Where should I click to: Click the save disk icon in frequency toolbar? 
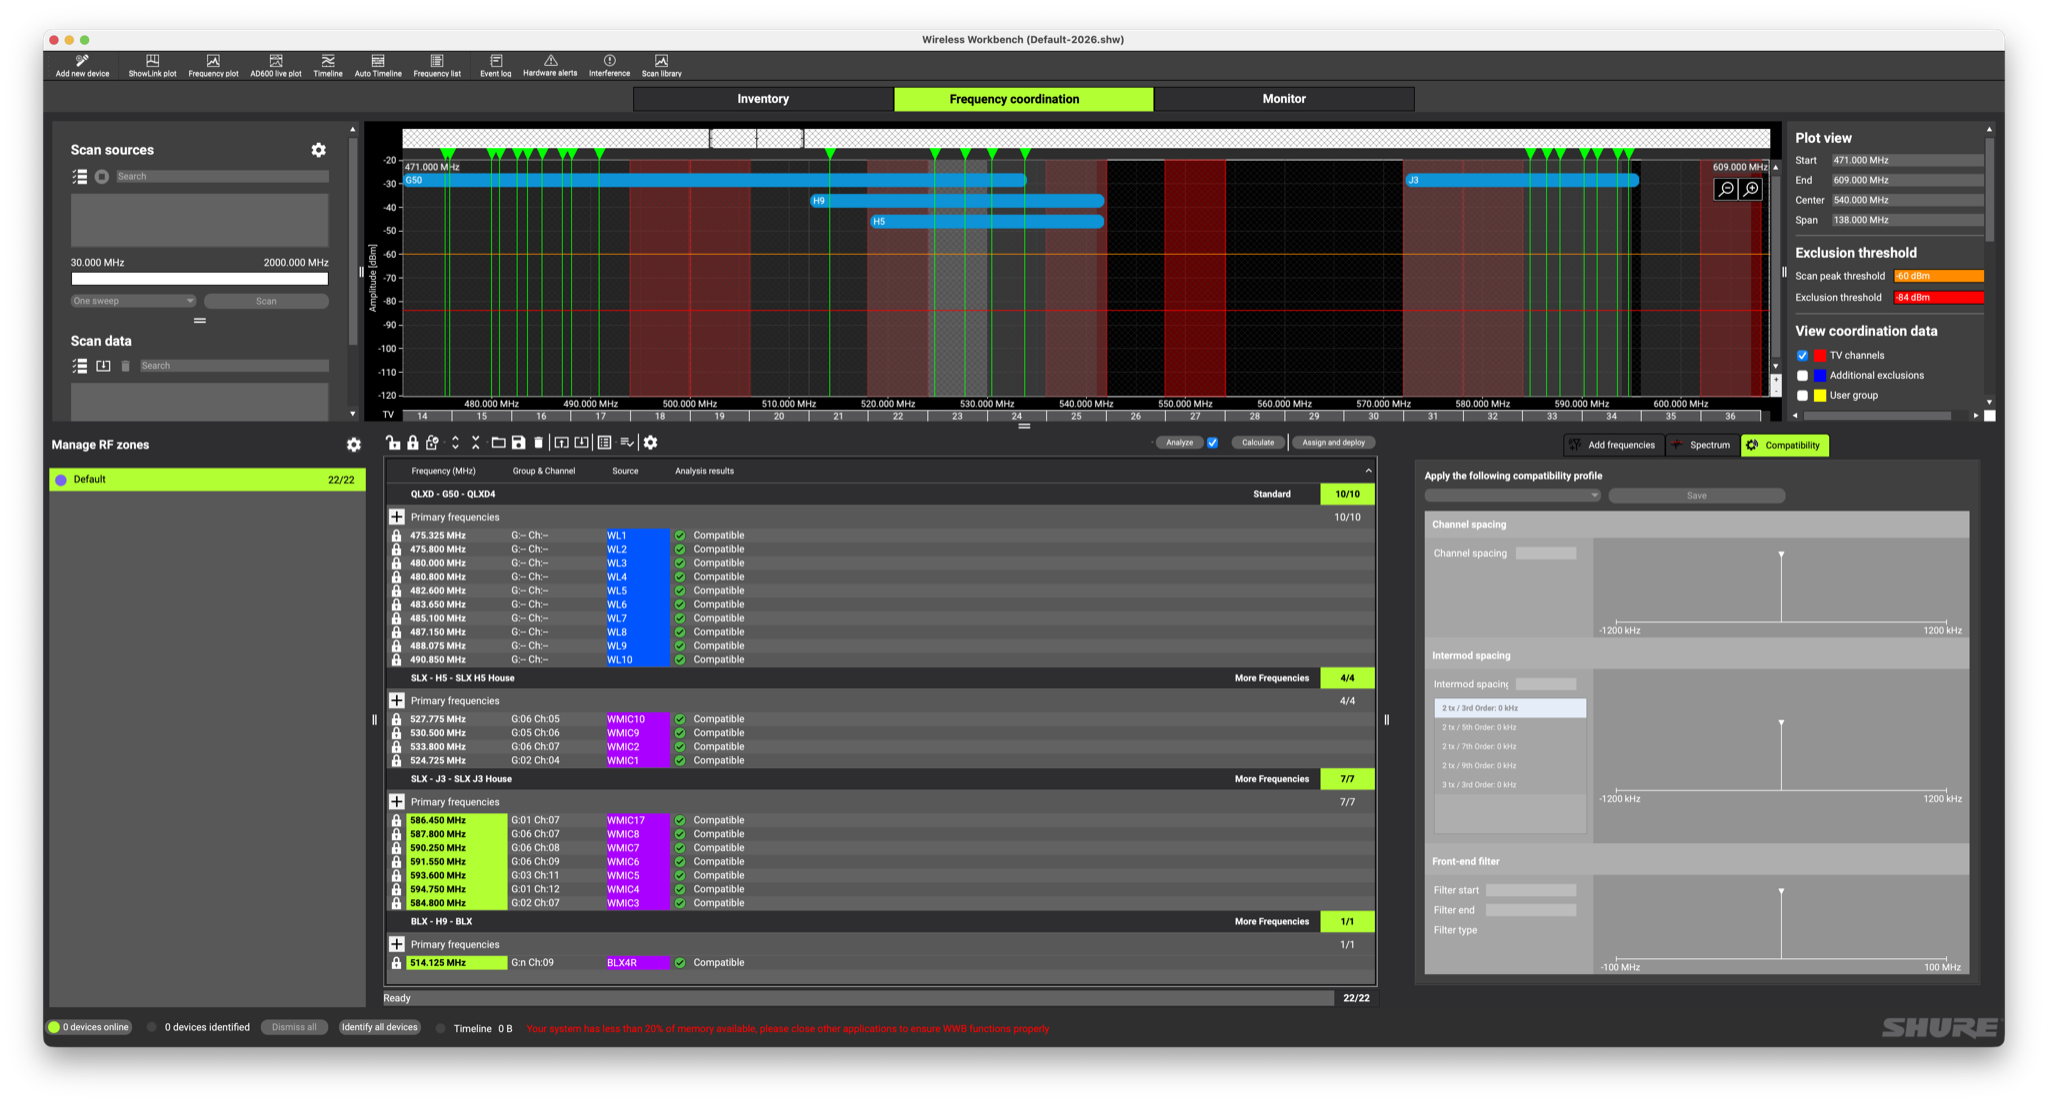click(518, 443)
